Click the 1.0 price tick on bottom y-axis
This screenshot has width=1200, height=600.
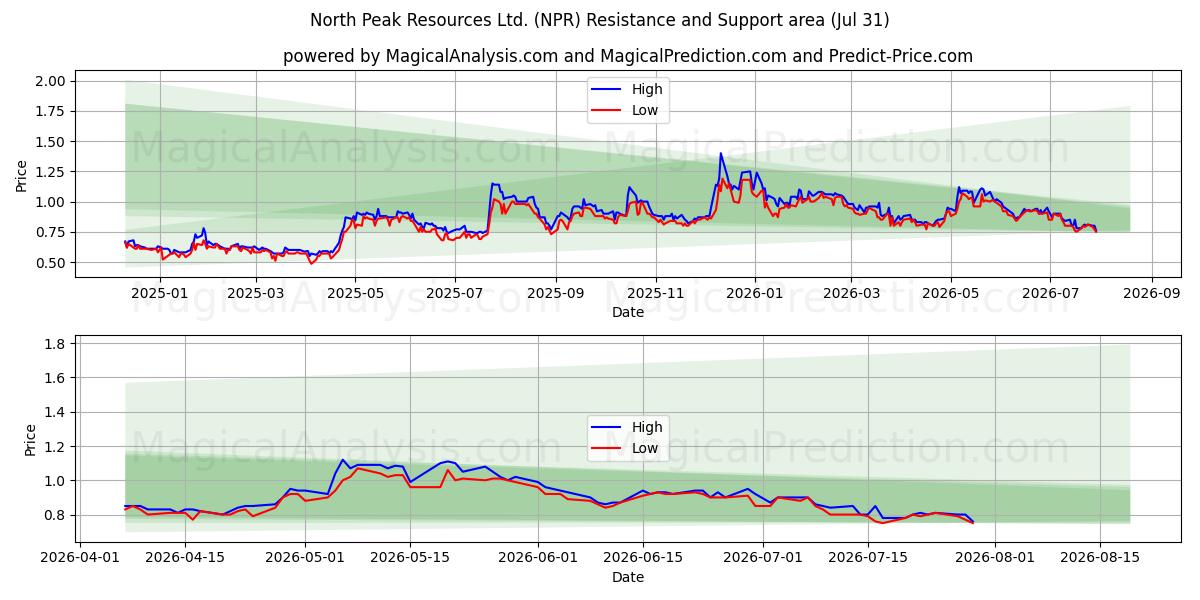pyautogui.click(x=56, y=481)
